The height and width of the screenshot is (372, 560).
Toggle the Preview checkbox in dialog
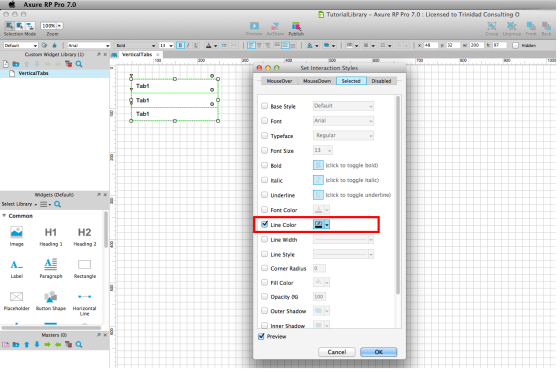[x=261, y=336]
